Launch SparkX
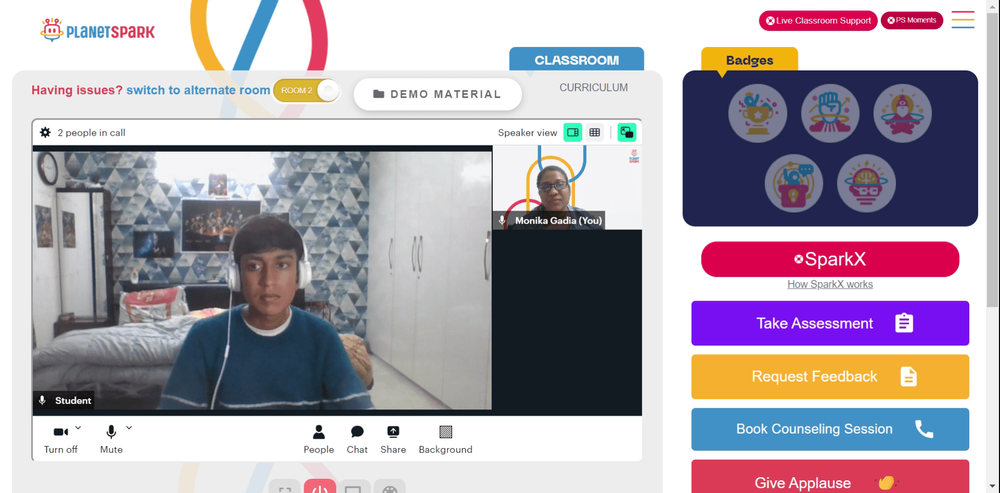1000x493 pixels. click(830, 259)
